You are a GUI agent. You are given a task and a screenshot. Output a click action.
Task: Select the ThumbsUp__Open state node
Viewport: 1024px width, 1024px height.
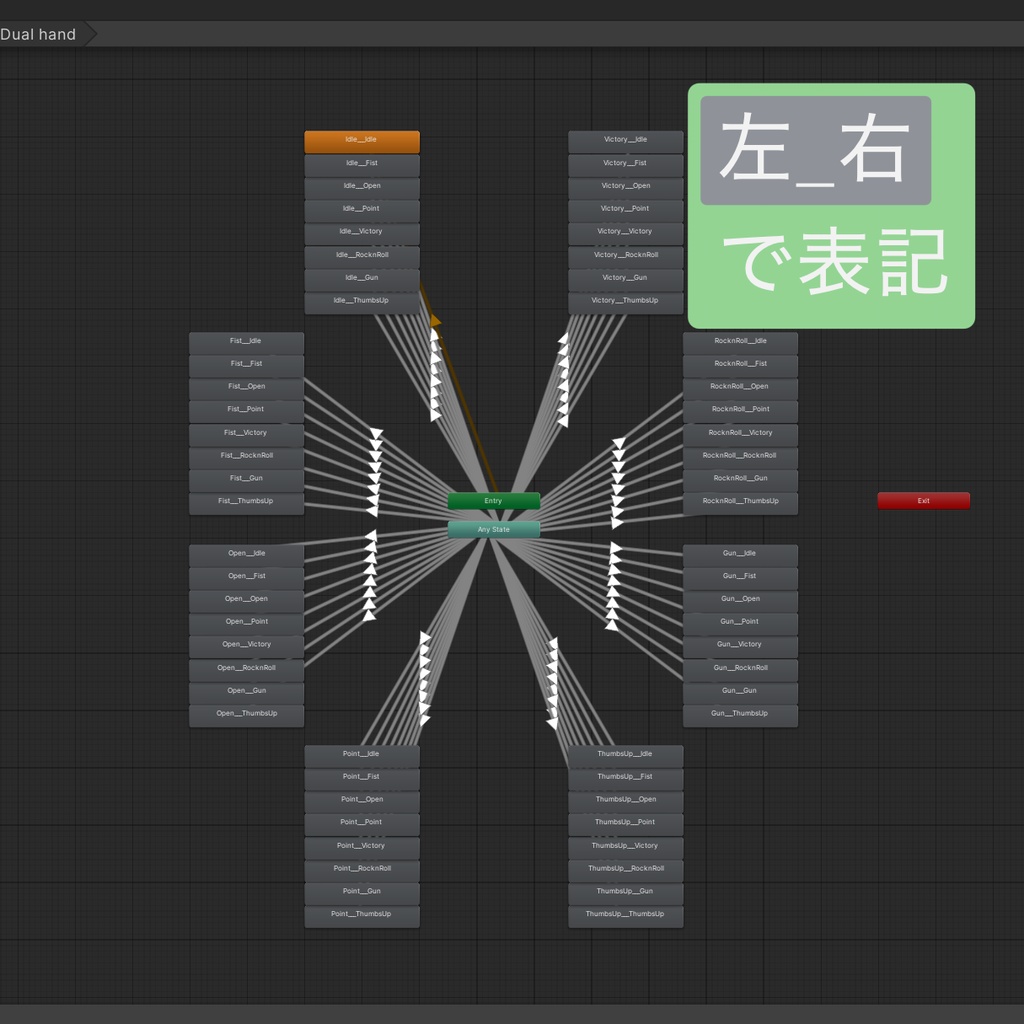(626, 801)
